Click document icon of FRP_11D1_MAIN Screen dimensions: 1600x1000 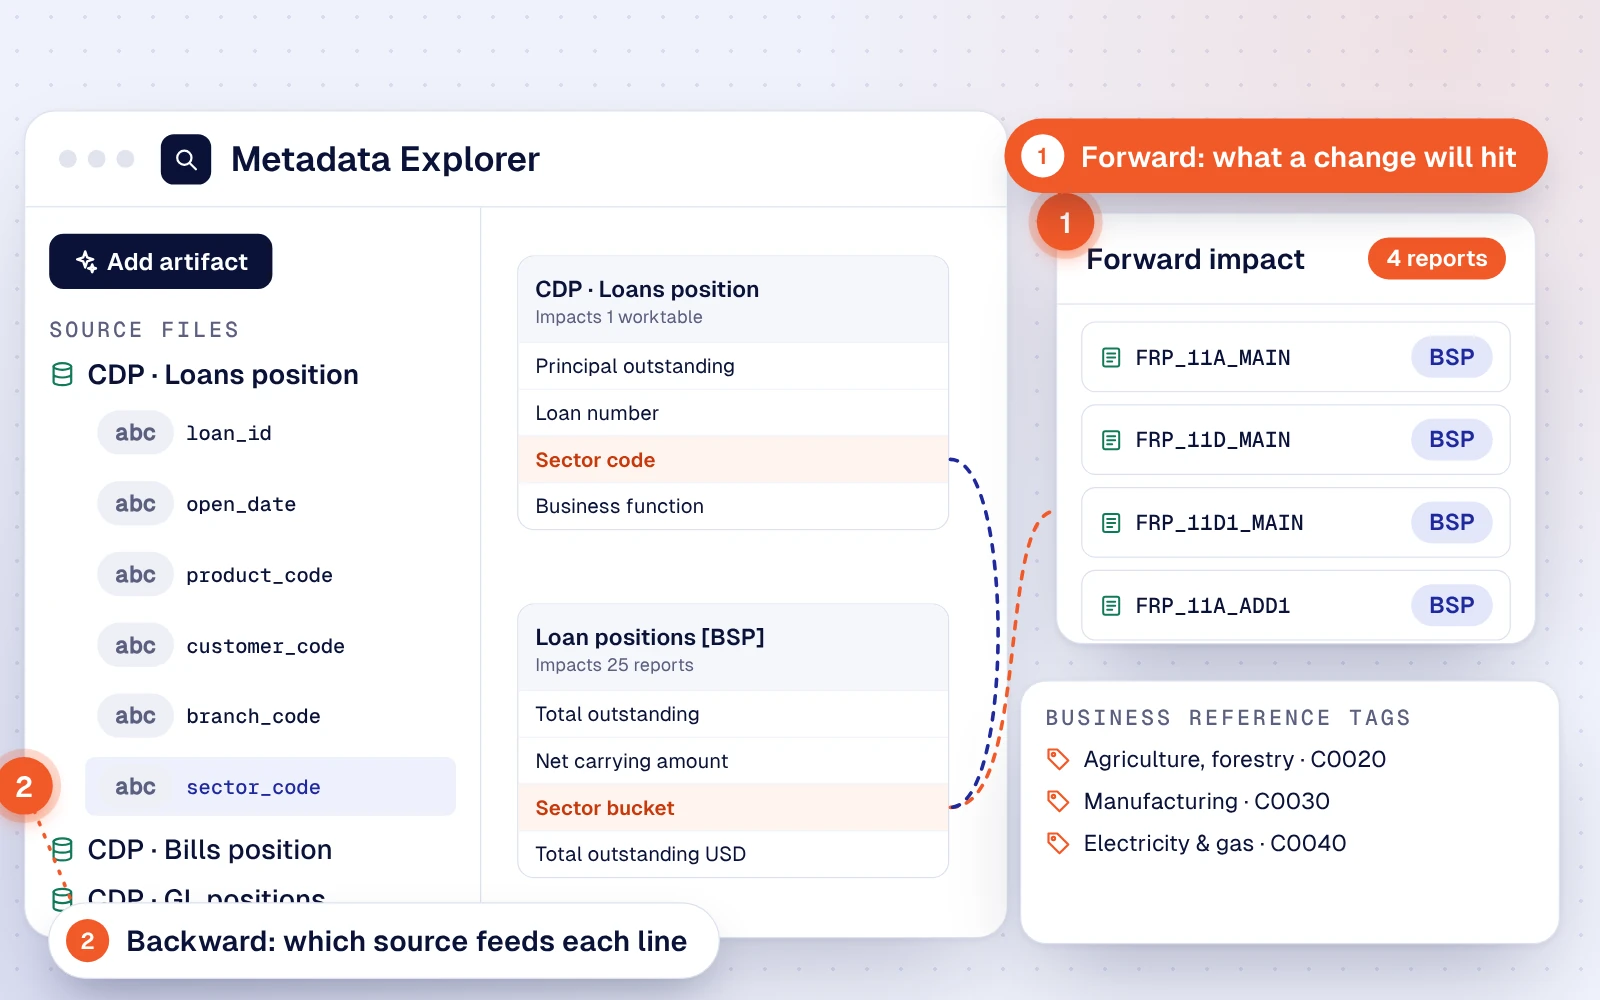pyautogui.click(x=1111, y=523)
